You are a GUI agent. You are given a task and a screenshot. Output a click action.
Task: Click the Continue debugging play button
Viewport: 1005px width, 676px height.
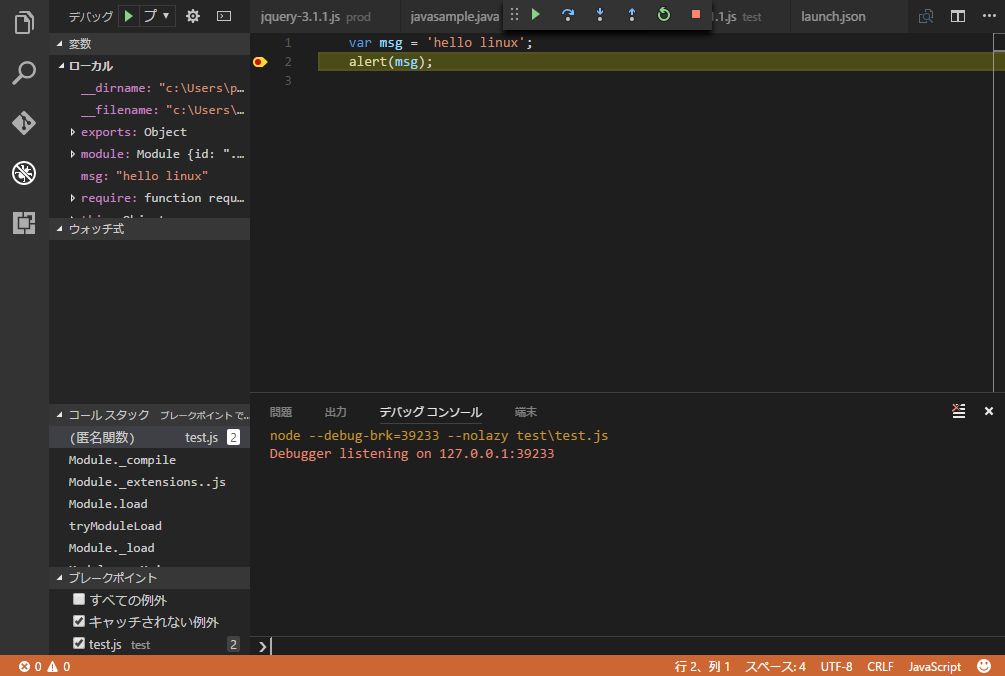536,15
